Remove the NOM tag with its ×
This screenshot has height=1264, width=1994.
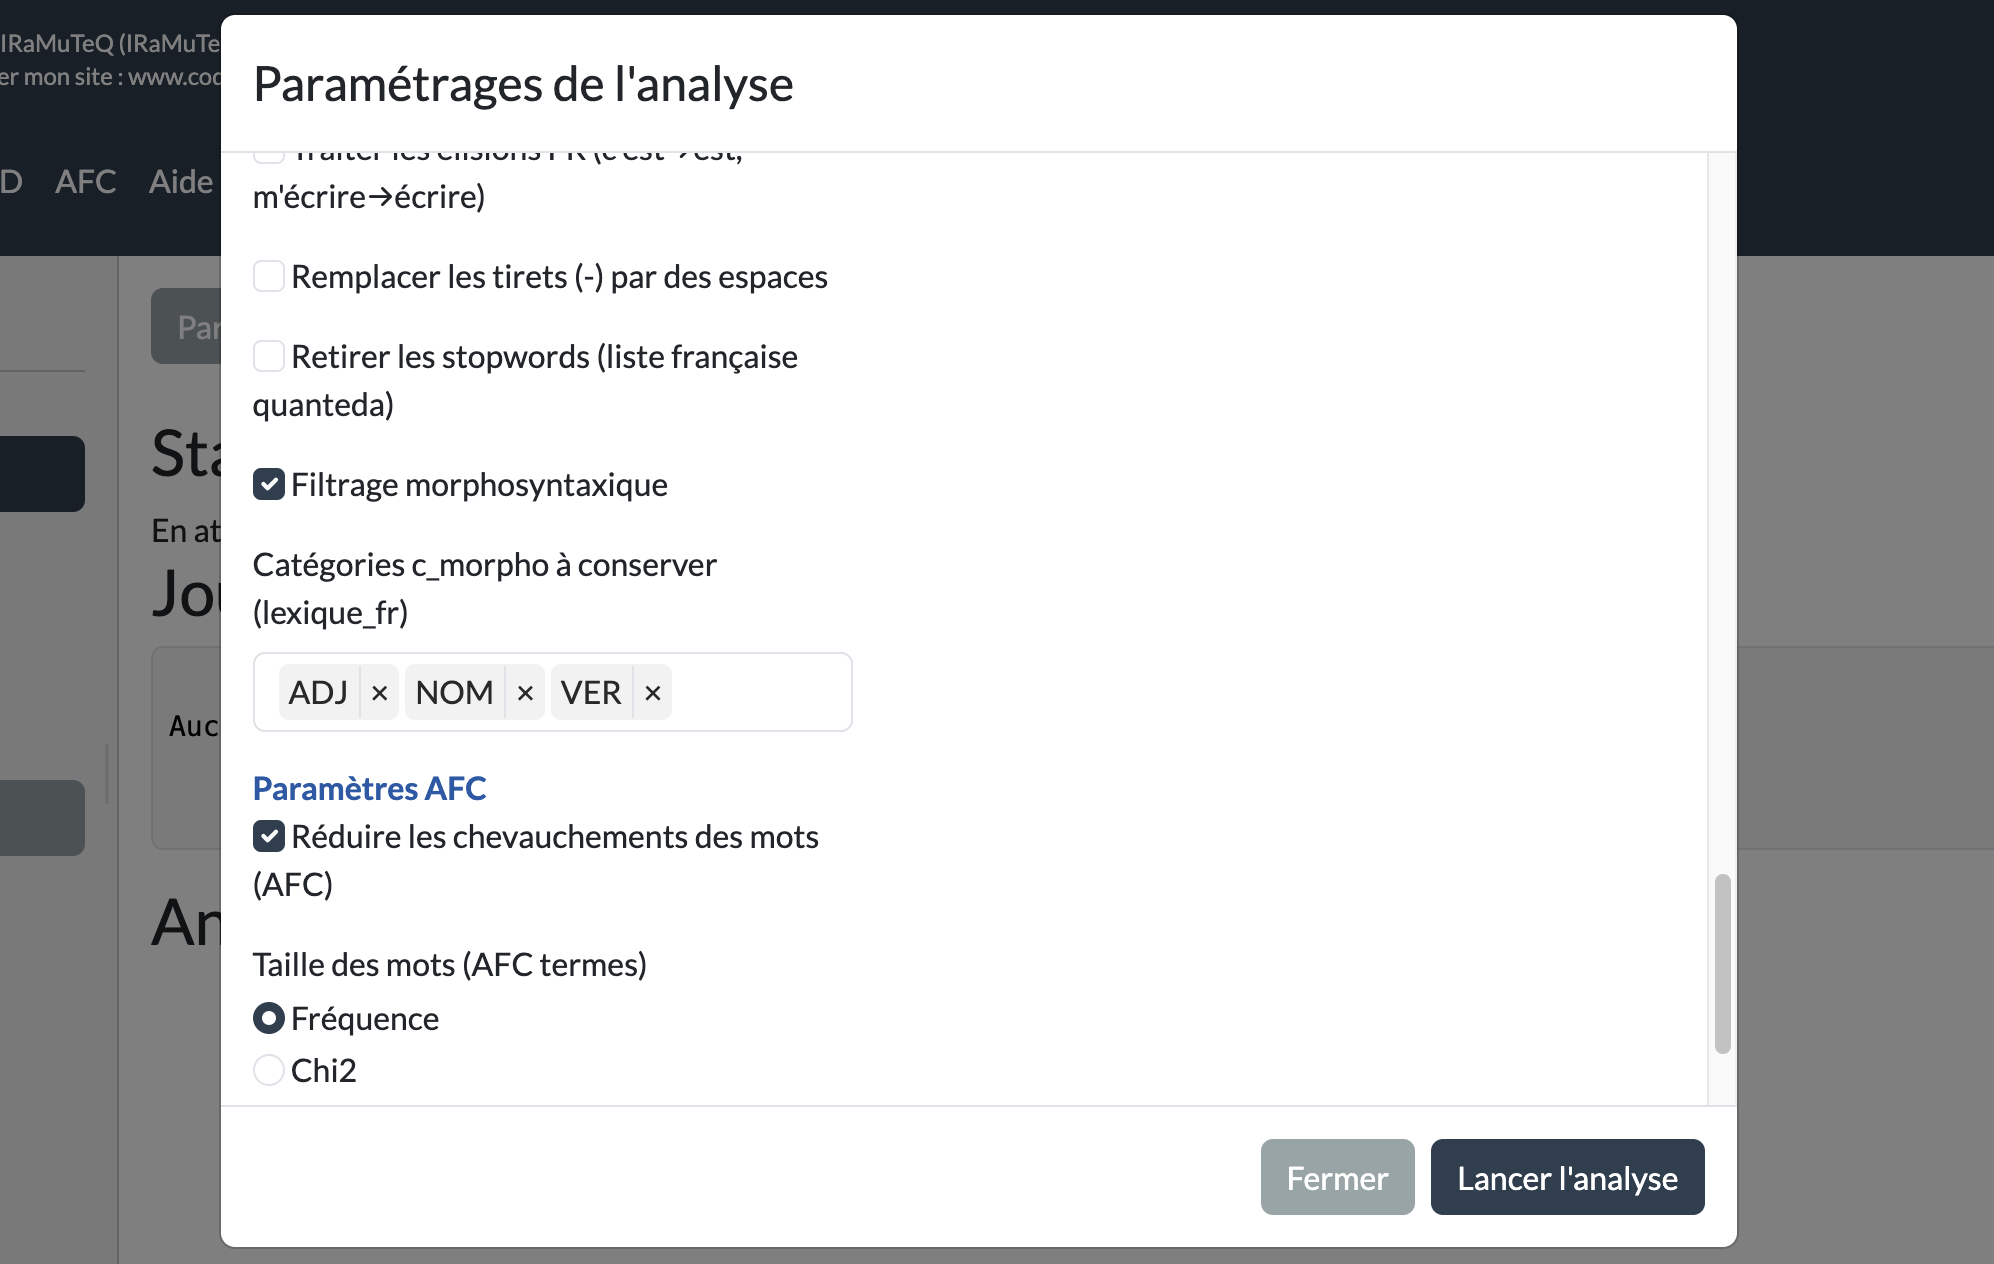pyautogui.click(x=525, y=693)
